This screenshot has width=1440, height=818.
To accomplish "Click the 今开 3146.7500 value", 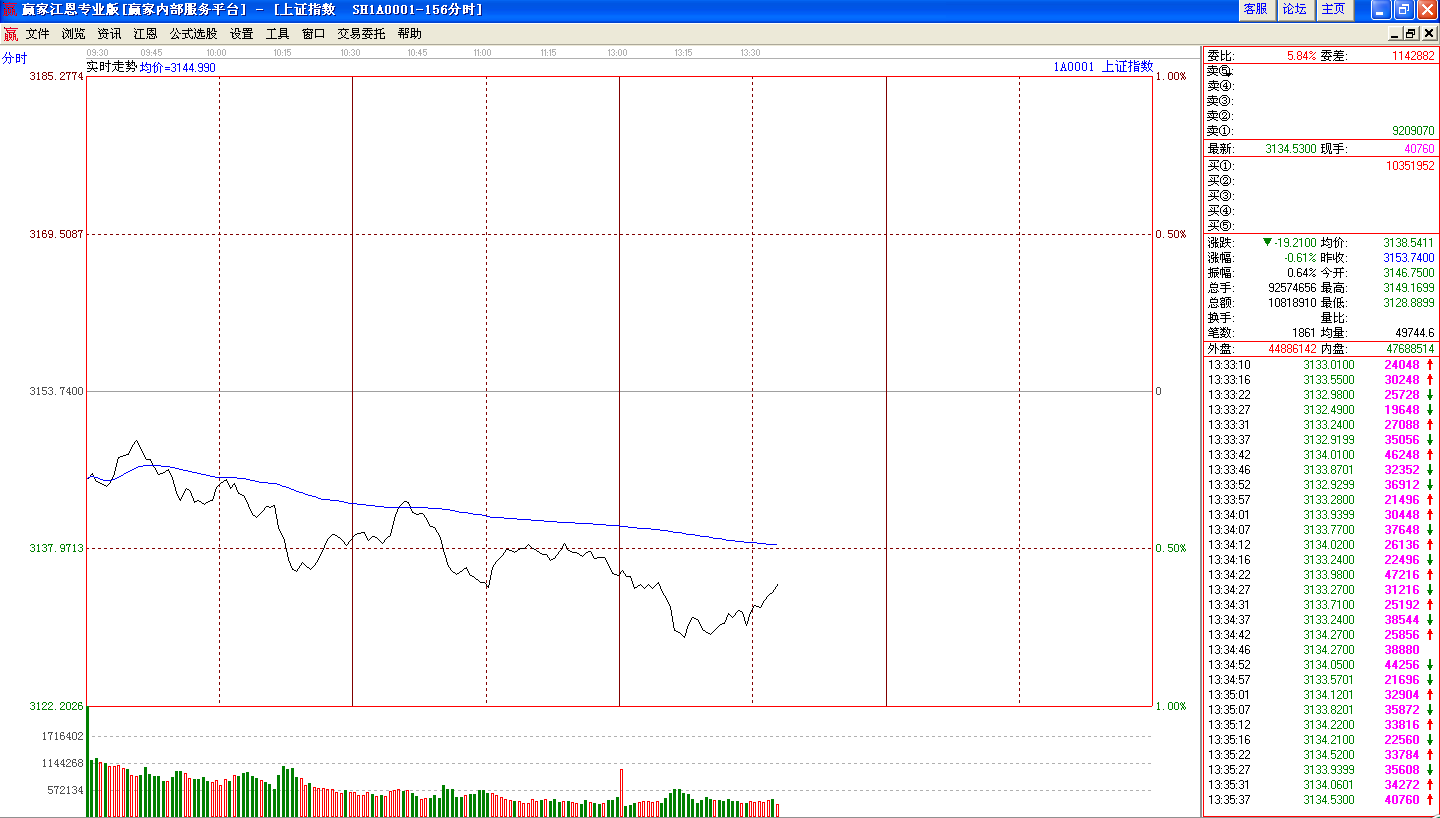I will (x=1408, y=273).
